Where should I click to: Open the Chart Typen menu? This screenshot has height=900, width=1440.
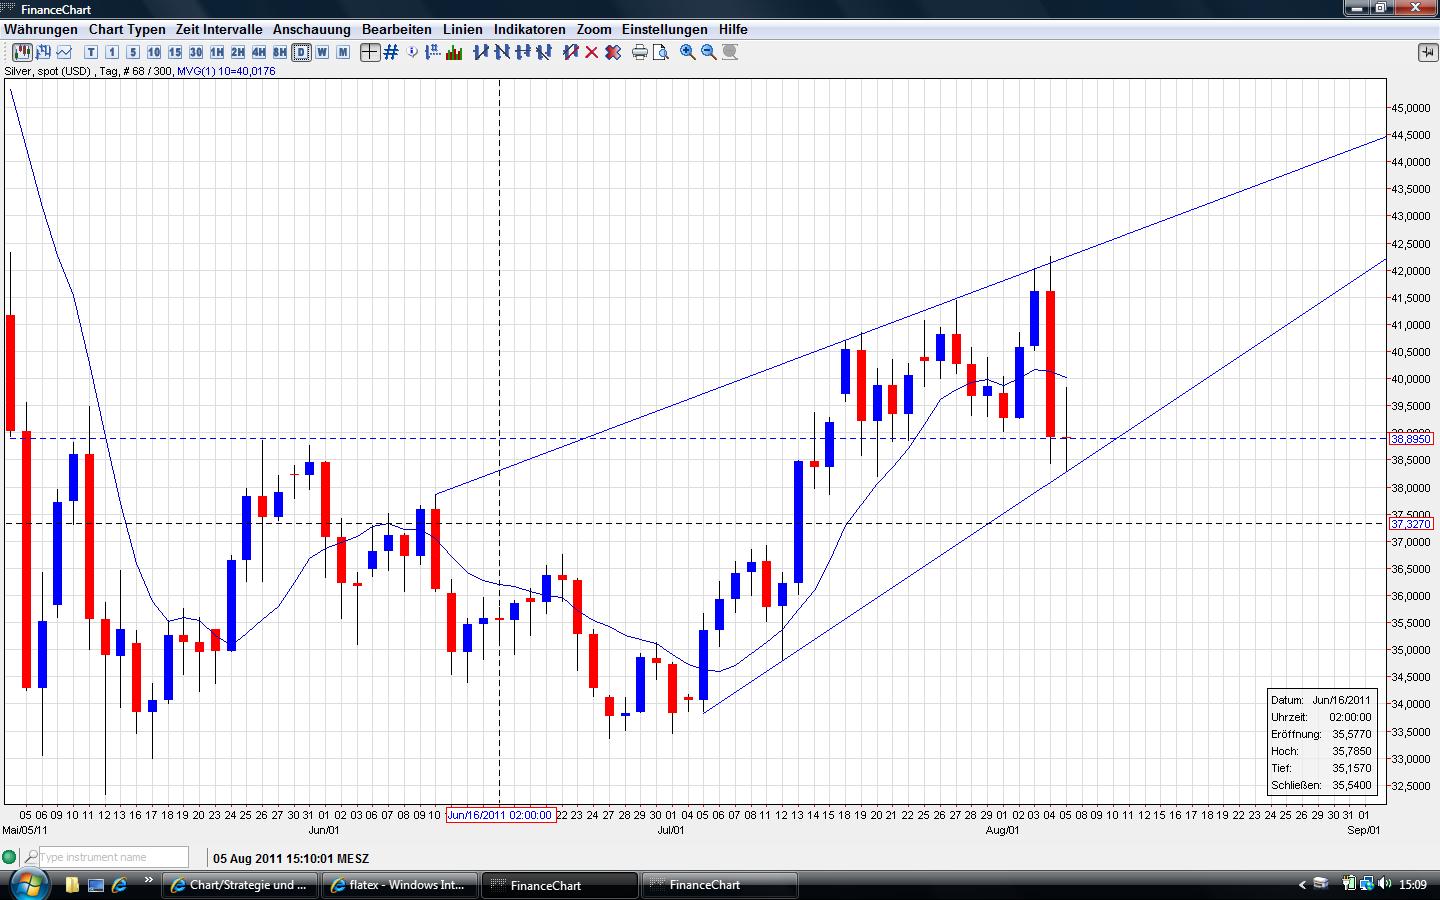(127, 29)
